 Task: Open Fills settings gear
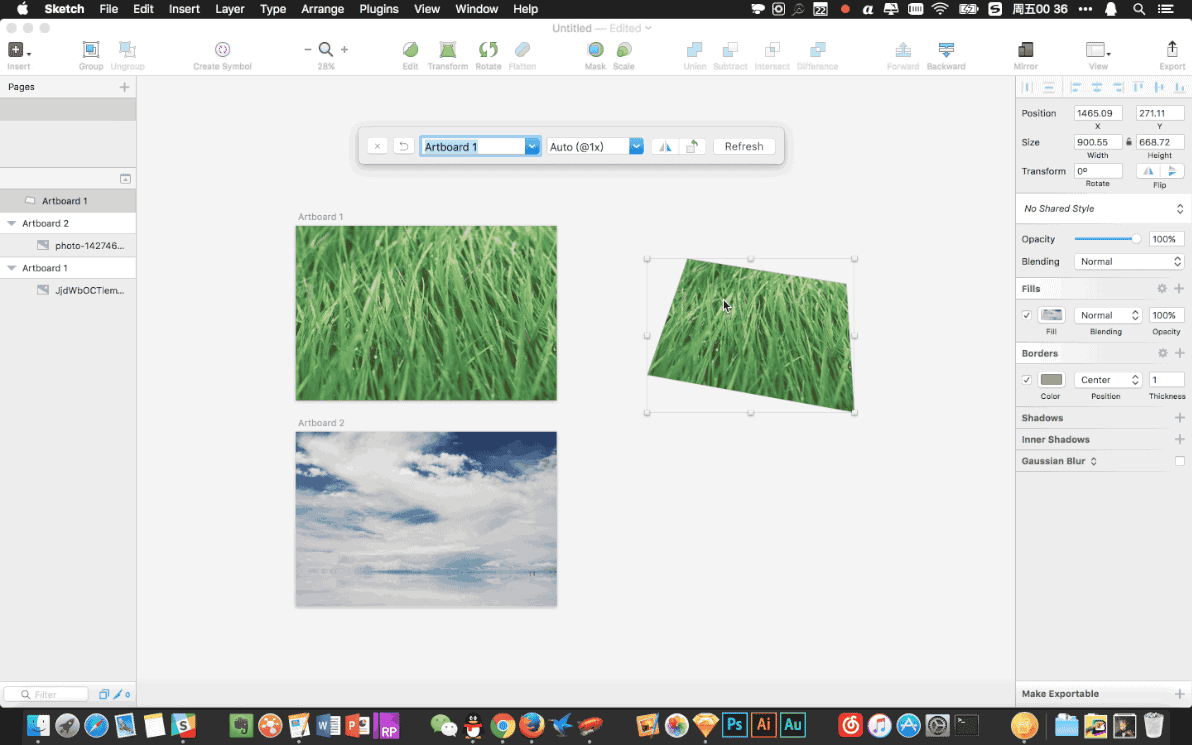[1162, 289]
